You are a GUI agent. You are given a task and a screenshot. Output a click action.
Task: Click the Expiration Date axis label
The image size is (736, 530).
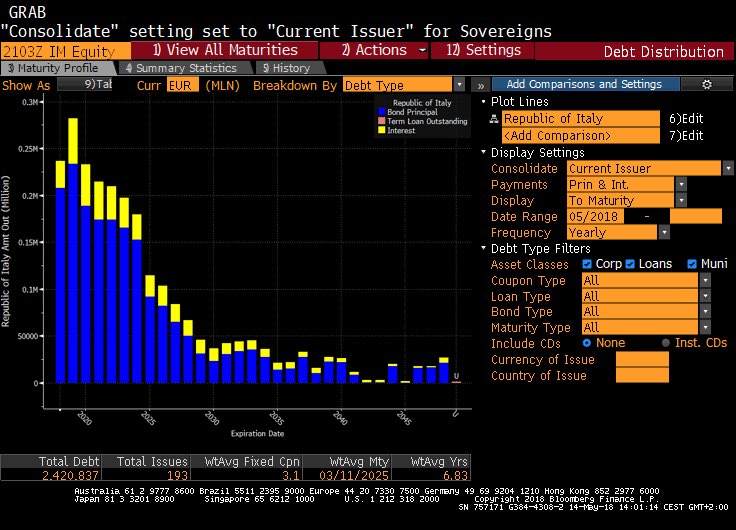click(x=257, y=434)
